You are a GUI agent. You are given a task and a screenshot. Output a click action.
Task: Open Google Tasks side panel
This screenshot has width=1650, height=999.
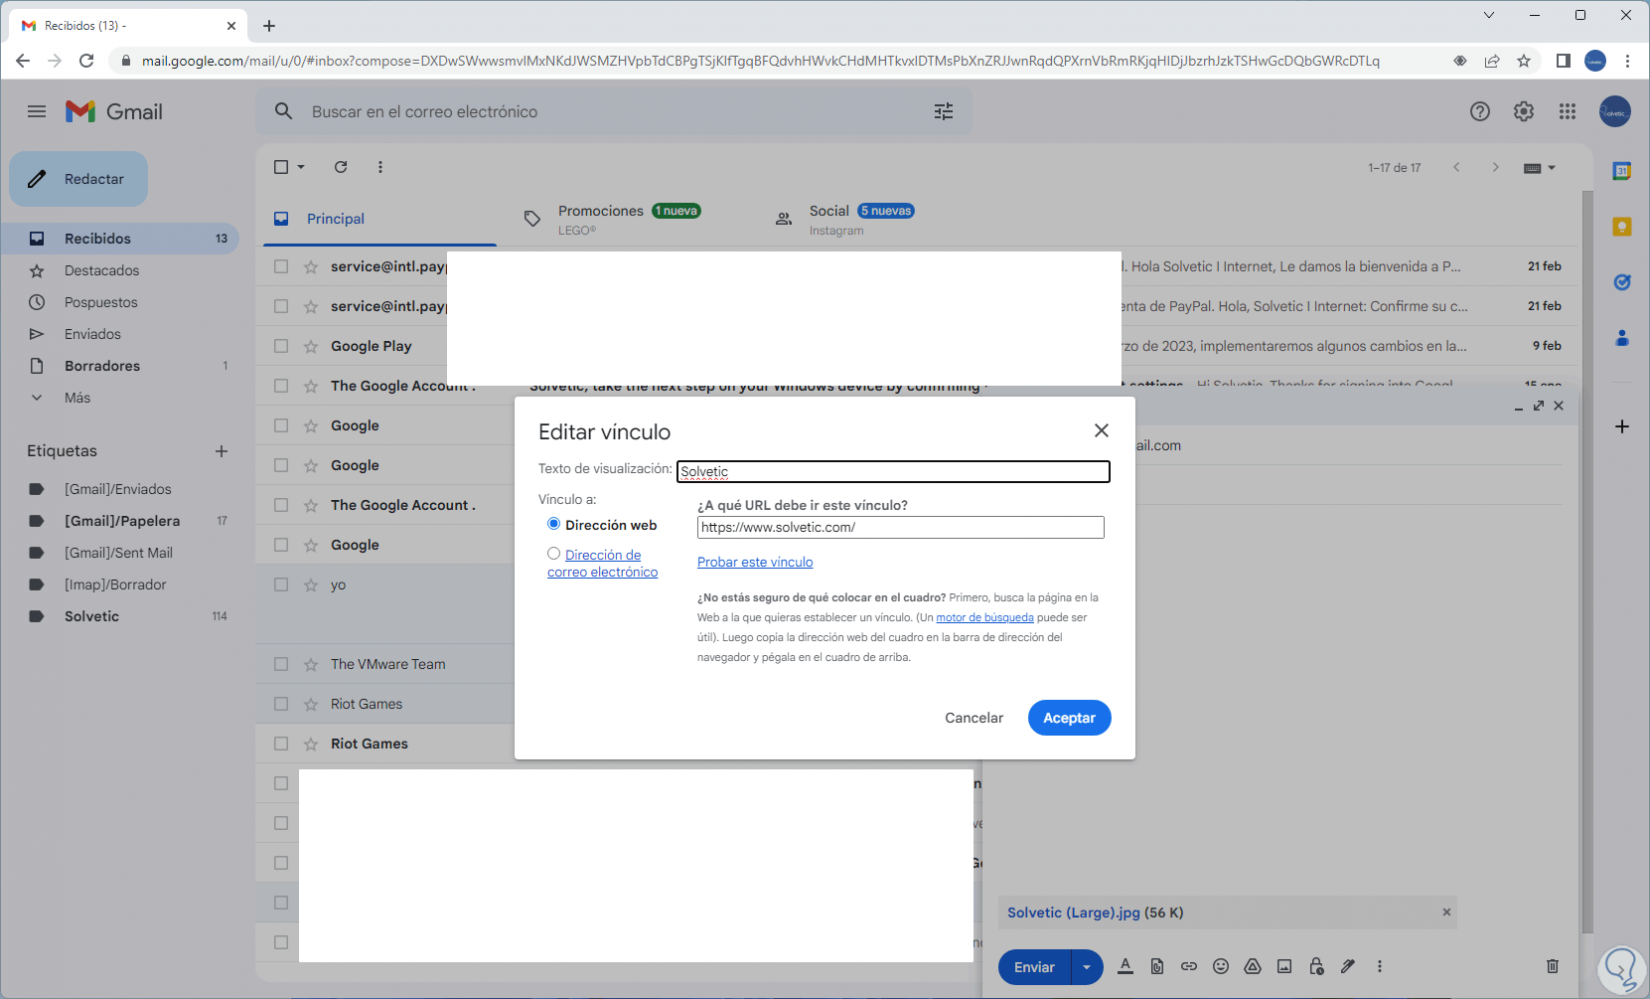click(1622, 282)
